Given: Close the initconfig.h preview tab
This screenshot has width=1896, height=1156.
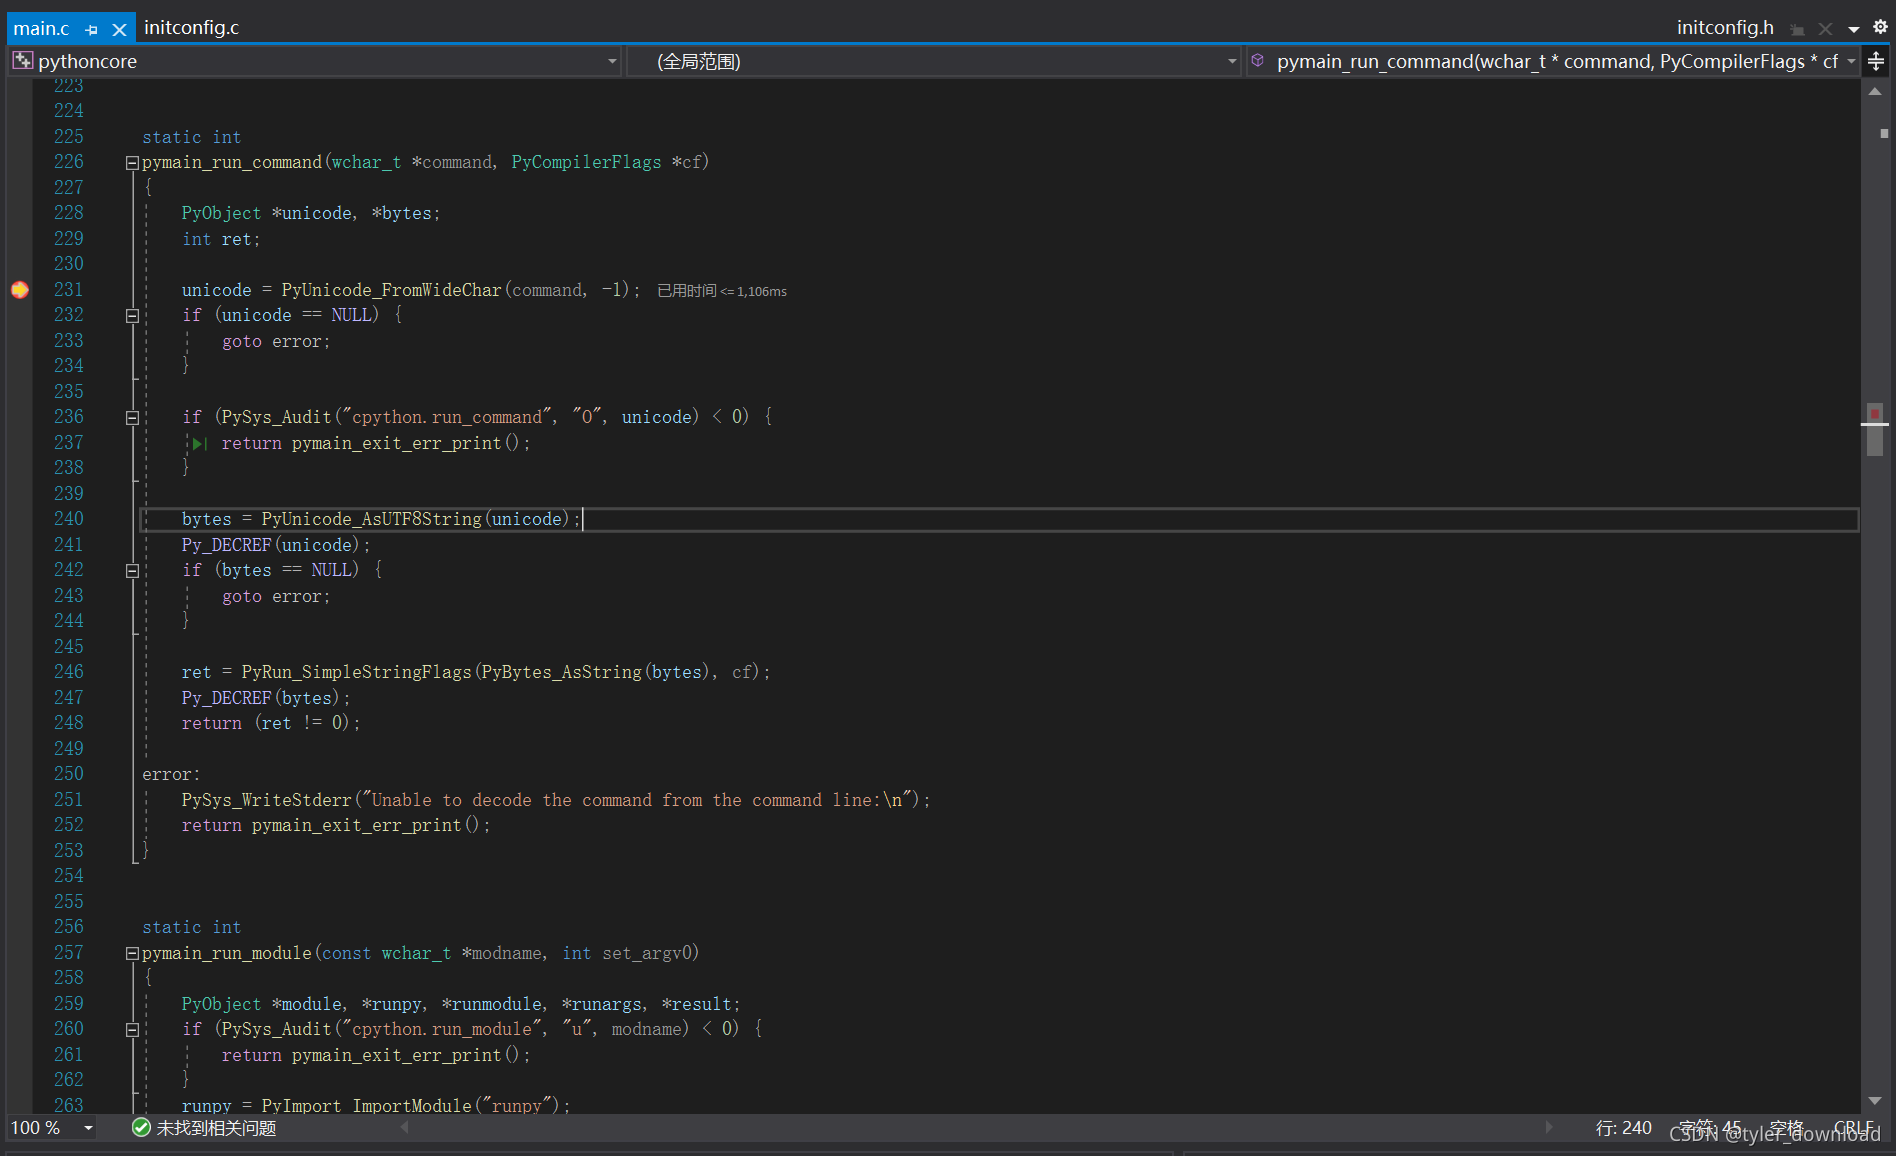Looking at the screenshot, I should [x=1825, y=30].
